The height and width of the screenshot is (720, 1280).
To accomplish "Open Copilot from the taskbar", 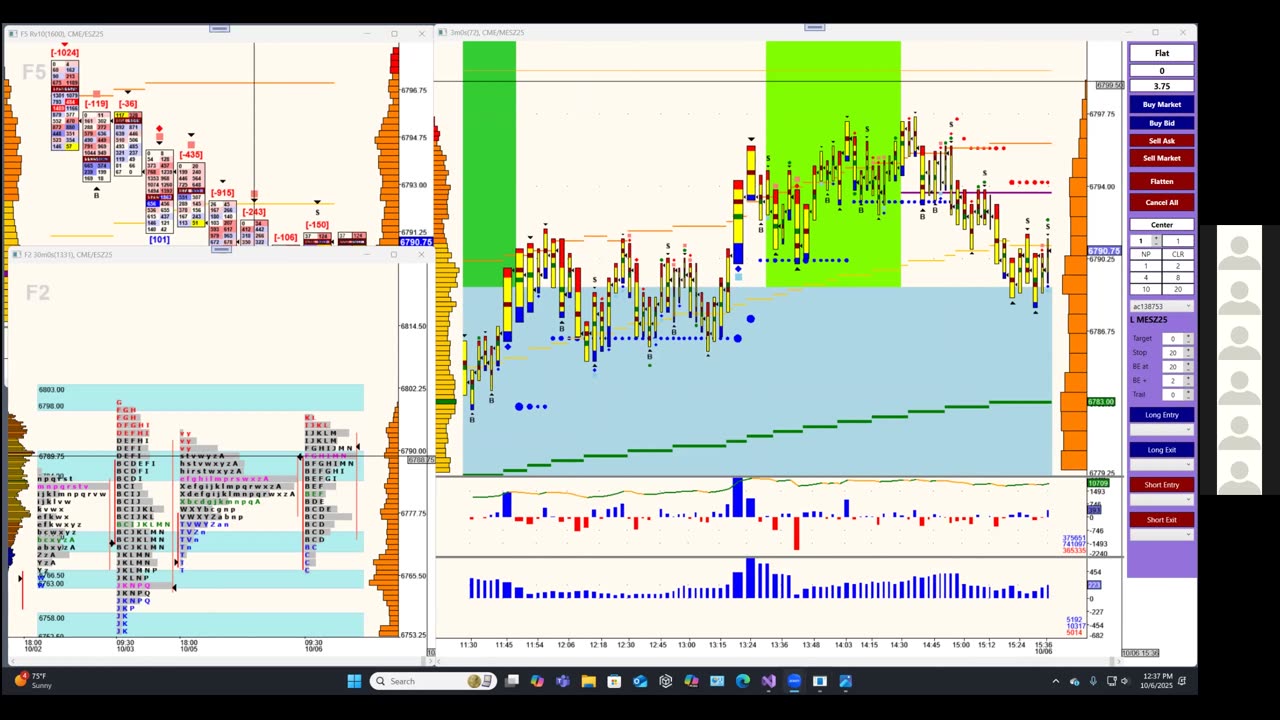I will [x=537, y=681].
